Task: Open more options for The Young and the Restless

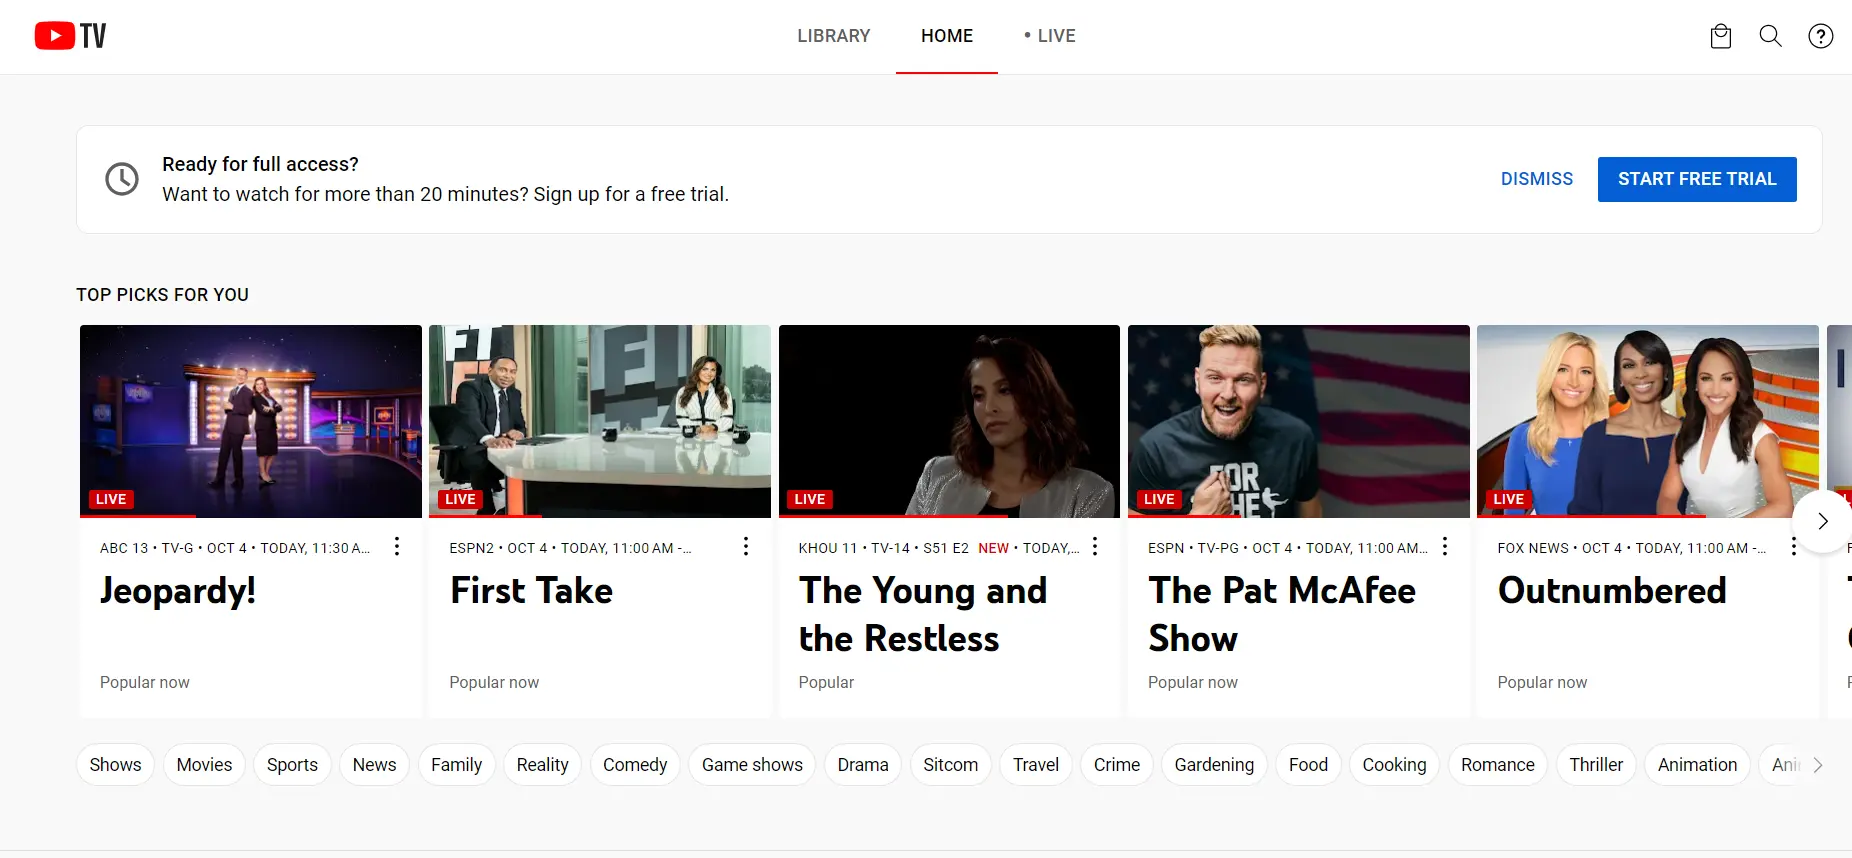Action: point(1095,546)
